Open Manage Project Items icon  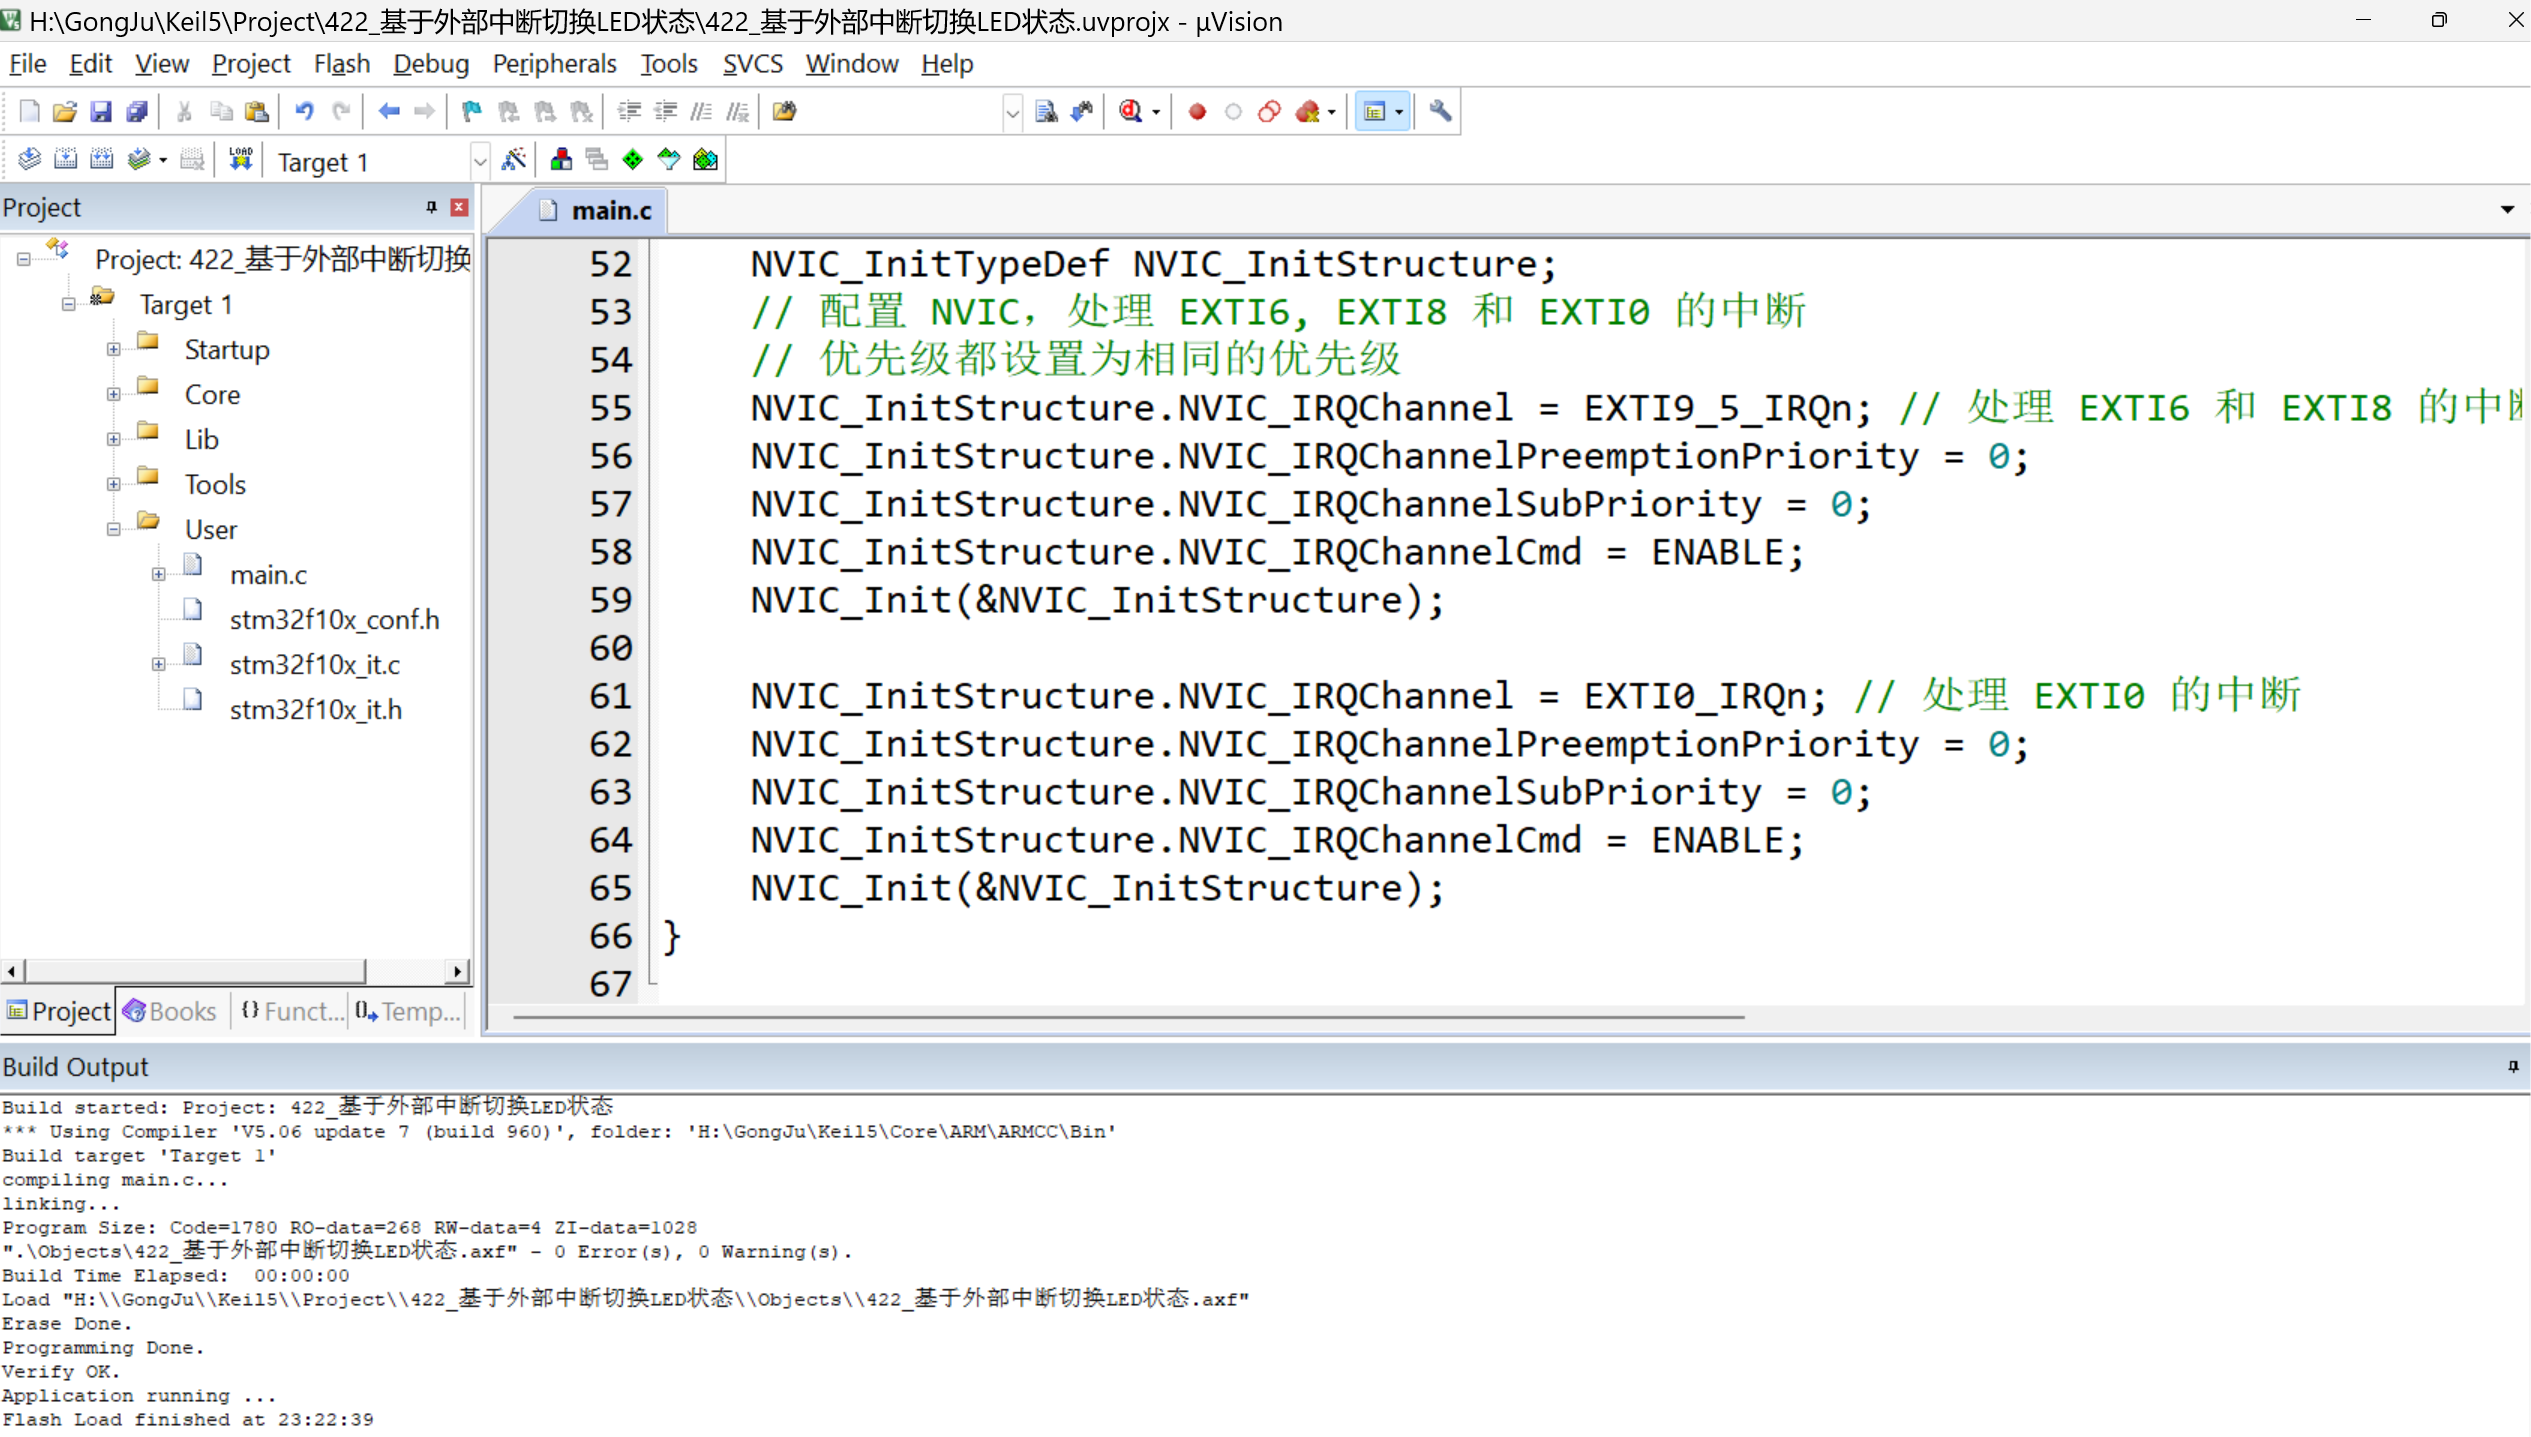561,160
